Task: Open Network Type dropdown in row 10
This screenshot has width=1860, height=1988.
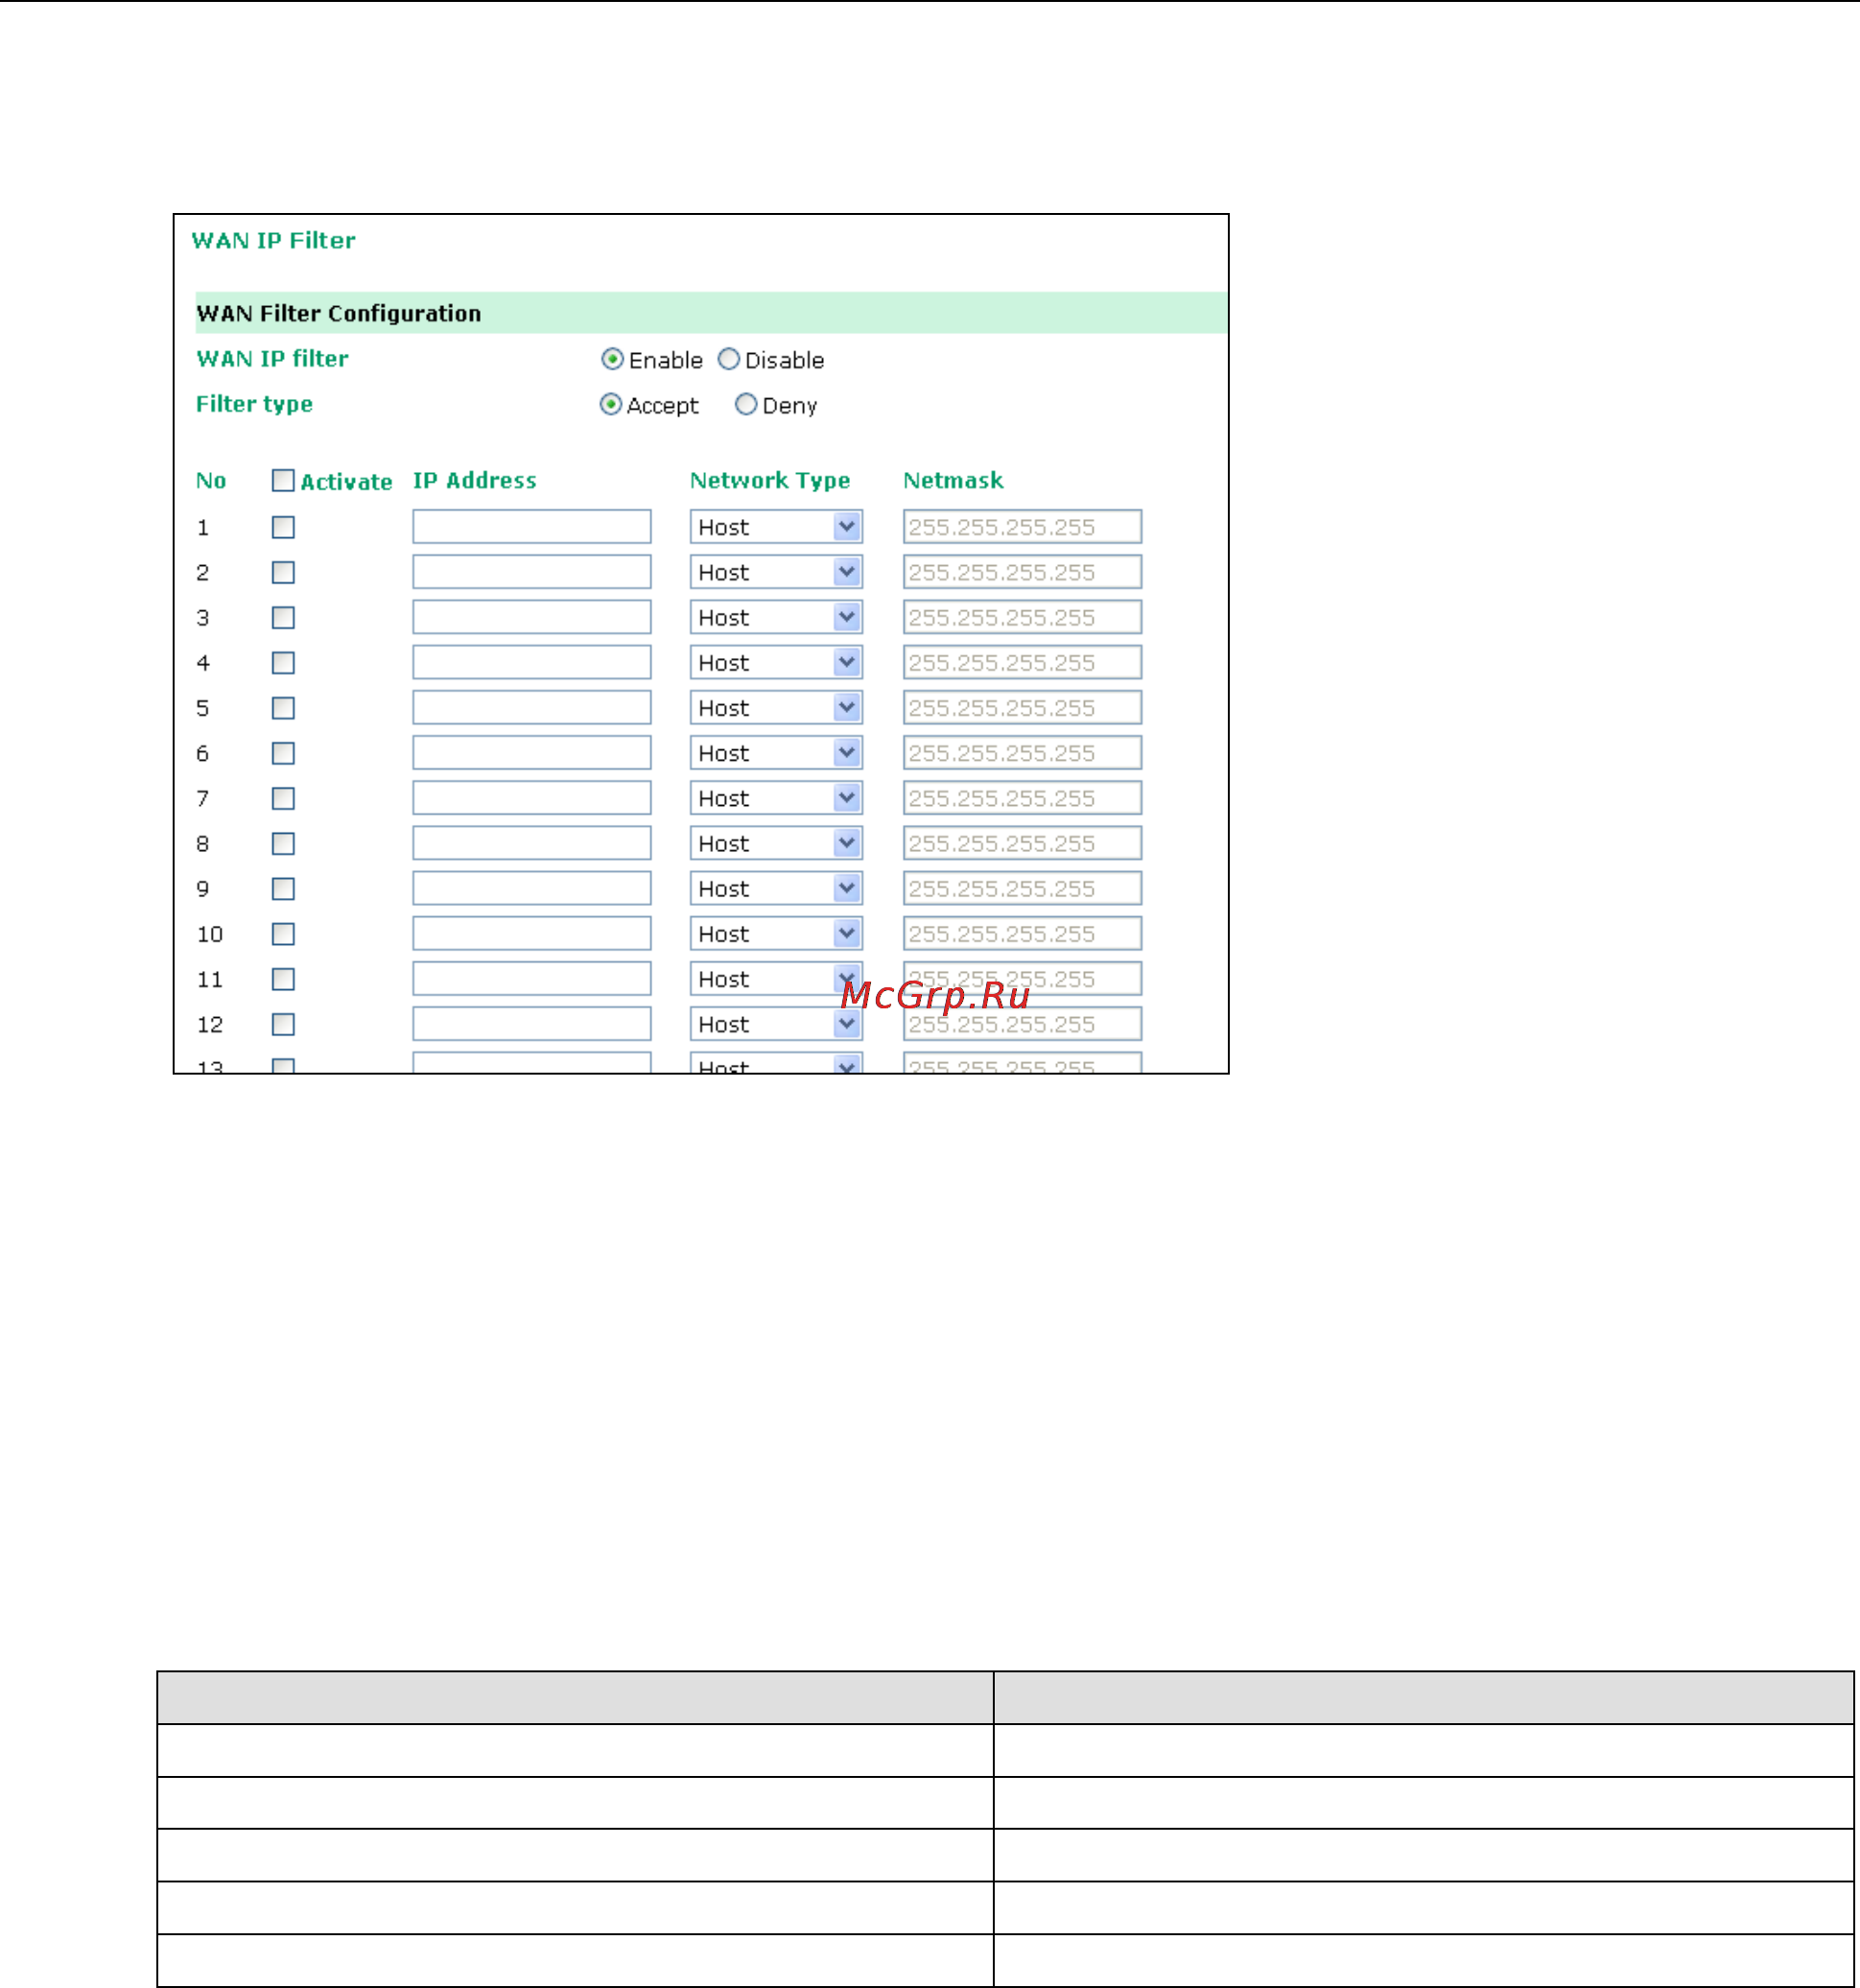Action: (x=776, y=934)
